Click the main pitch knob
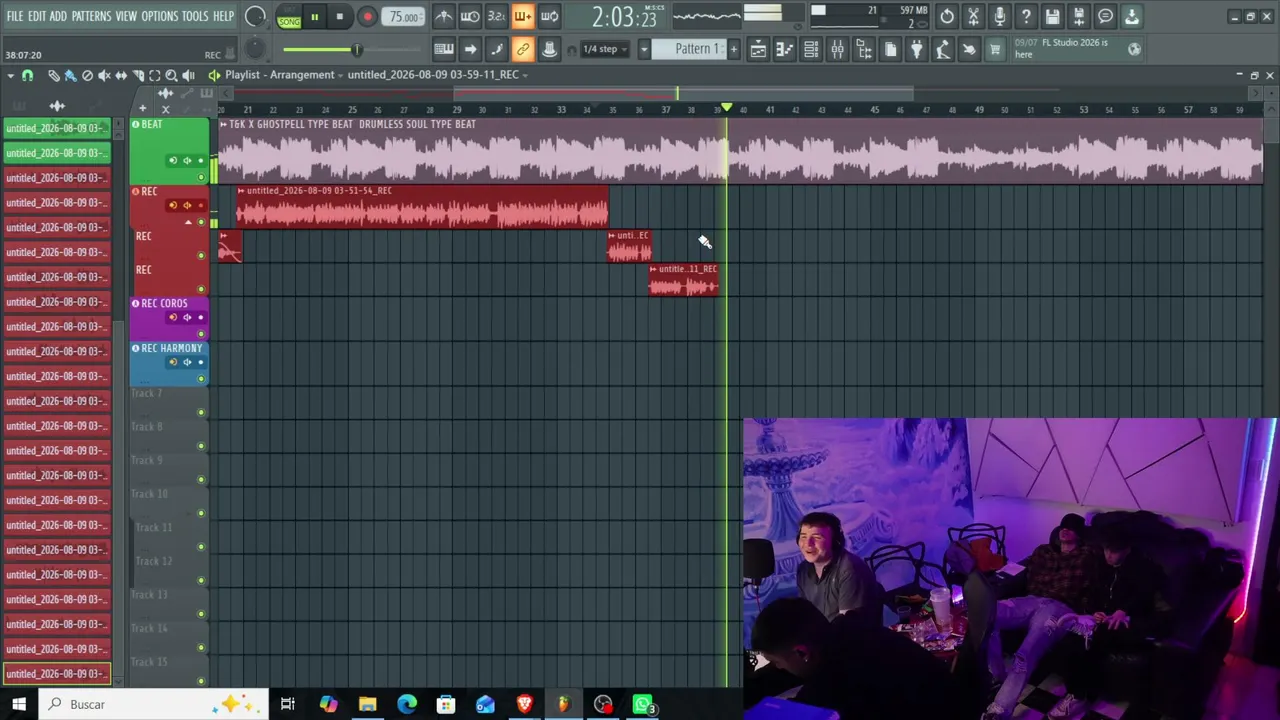The height and width of the screenshot is (720, 1280). (255, 49)
